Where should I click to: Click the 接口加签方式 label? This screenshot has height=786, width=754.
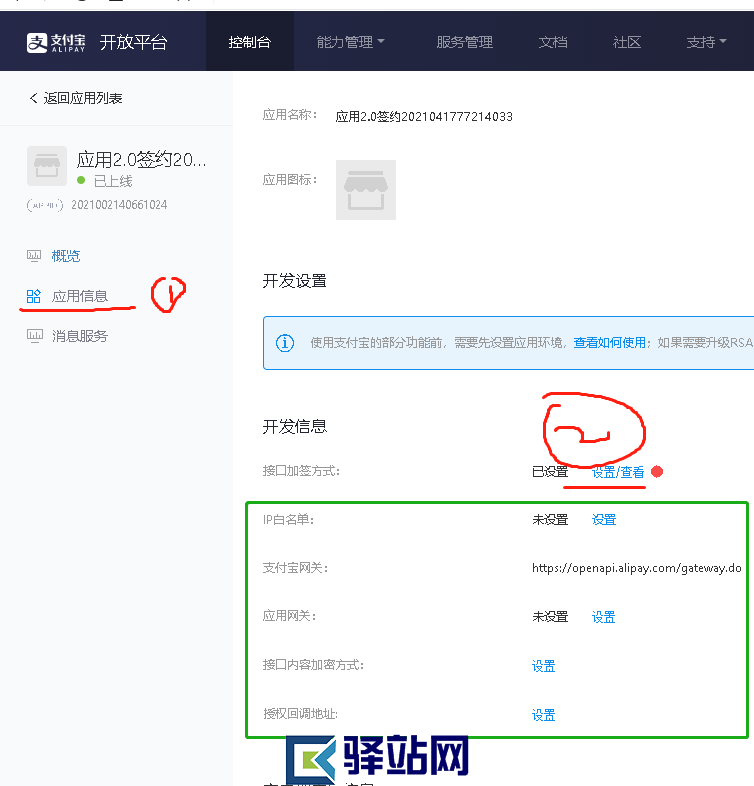[301, 471]
